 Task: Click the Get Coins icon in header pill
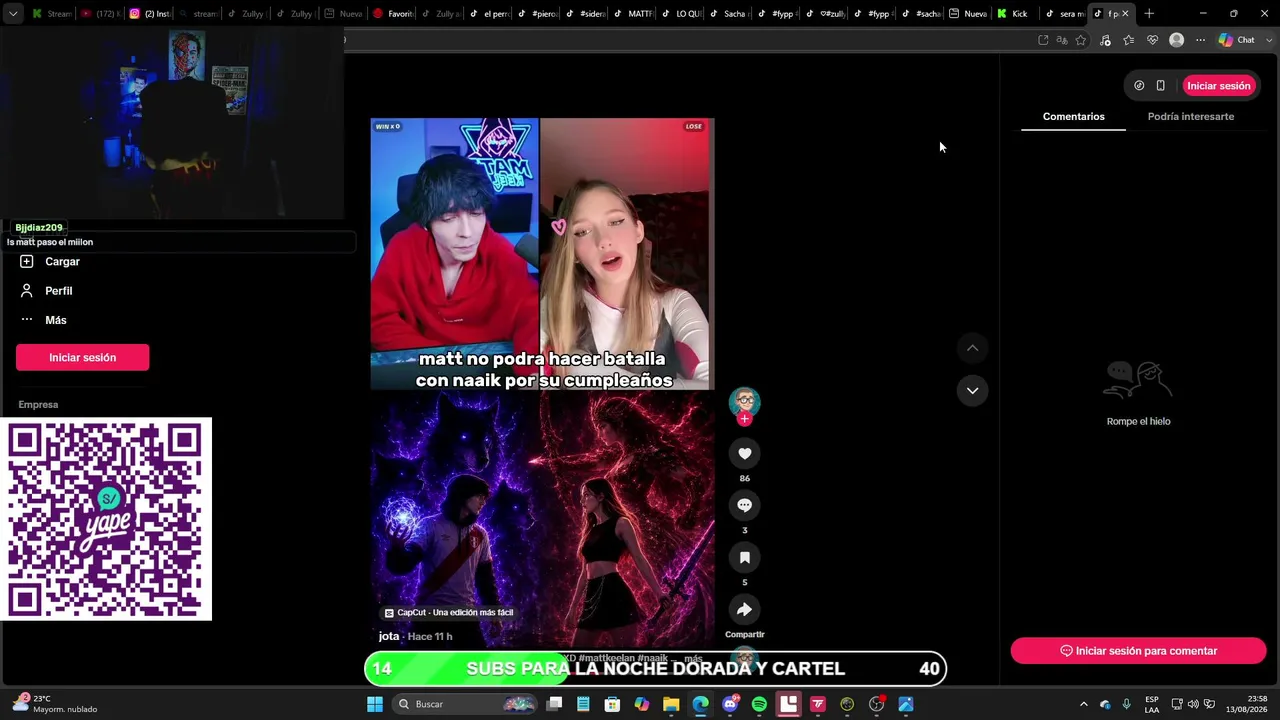point(1139,86)
